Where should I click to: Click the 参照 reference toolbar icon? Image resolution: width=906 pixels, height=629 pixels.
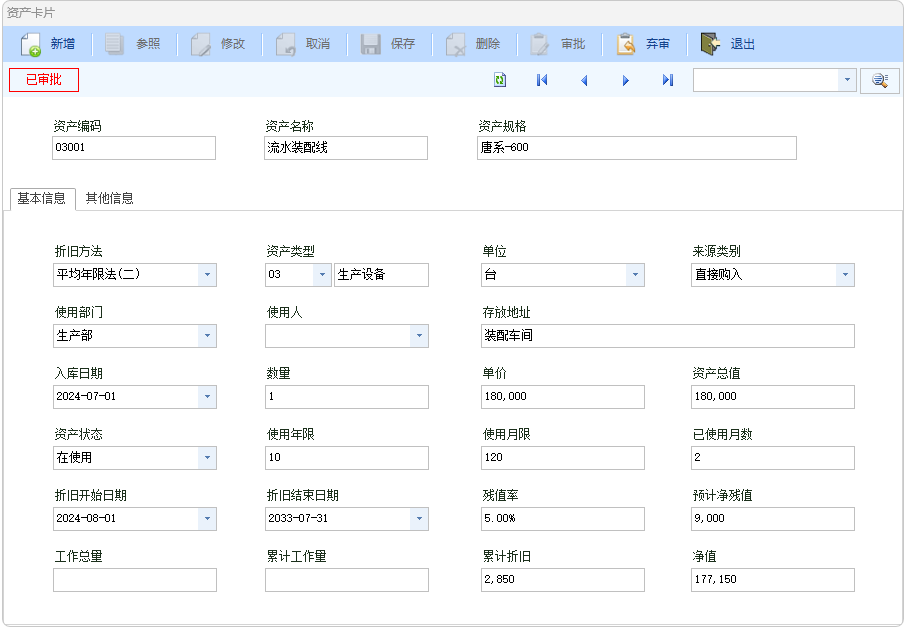click(114, 44)
